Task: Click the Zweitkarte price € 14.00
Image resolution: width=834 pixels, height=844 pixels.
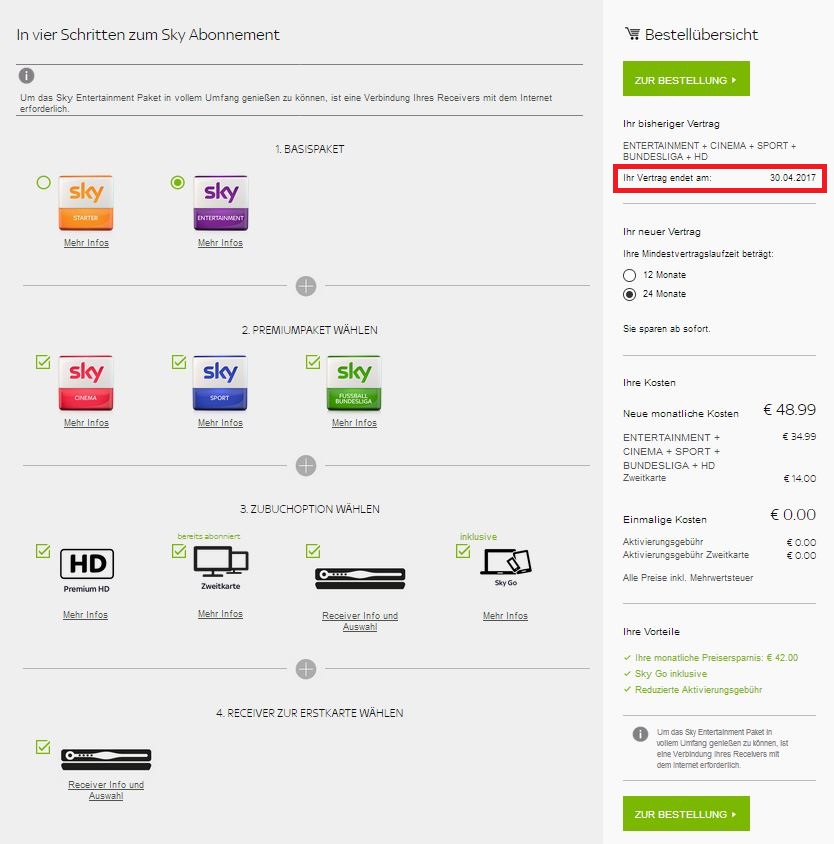Action: click(x=800, y=479)
